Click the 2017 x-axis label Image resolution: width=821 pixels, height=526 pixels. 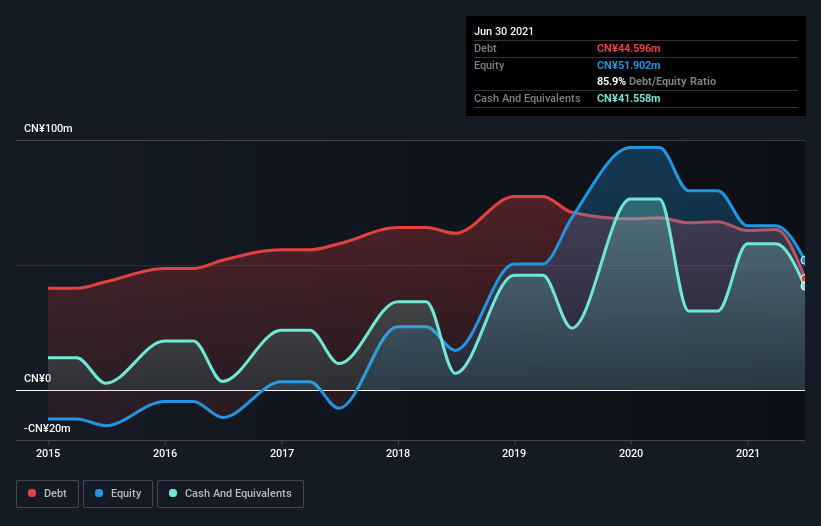pos(282,453)
